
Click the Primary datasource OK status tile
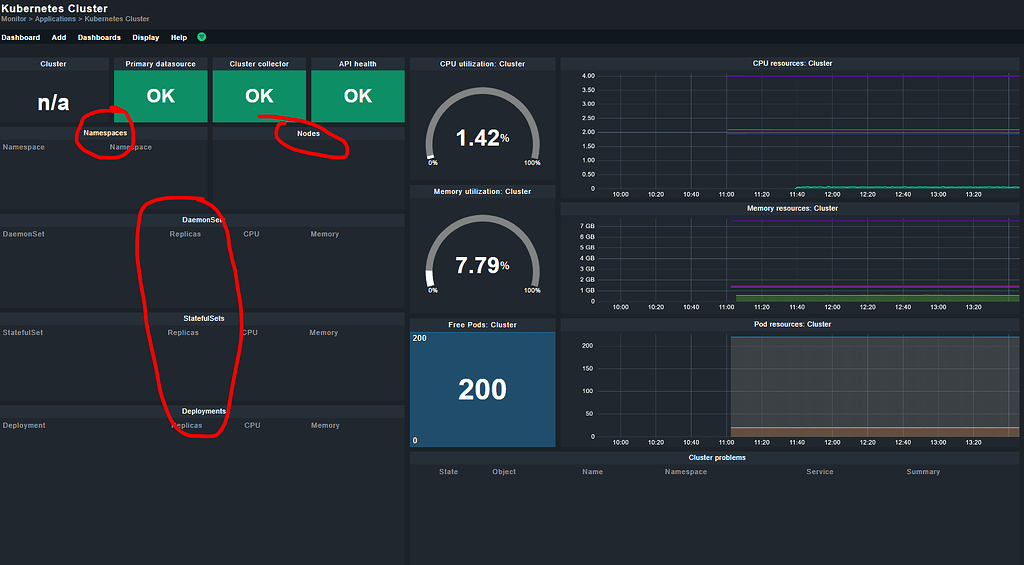click(x=161, y=96)
